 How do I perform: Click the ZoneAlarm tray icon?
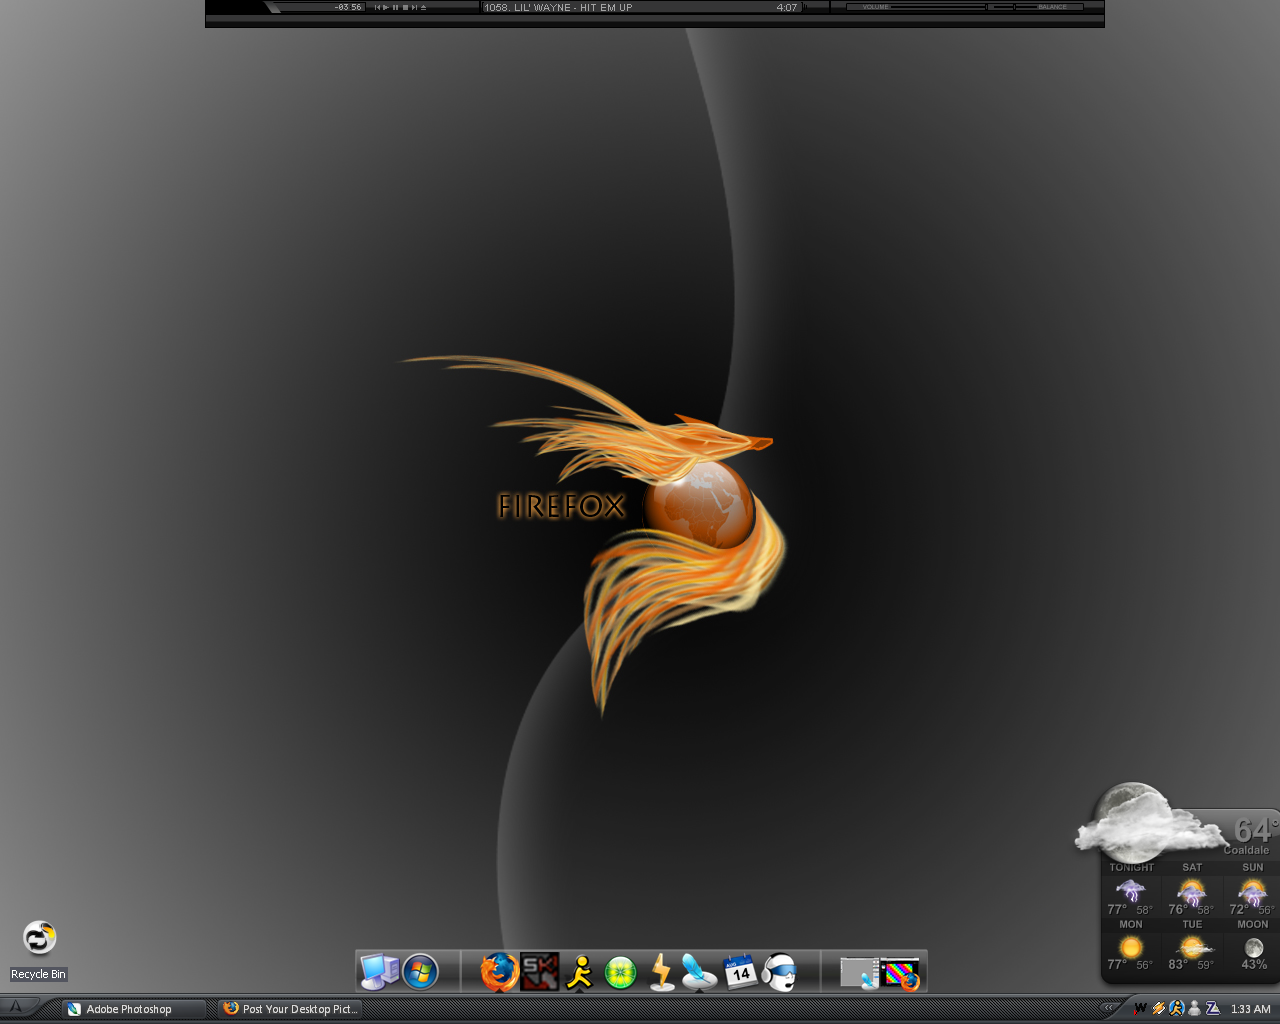1212,1008
